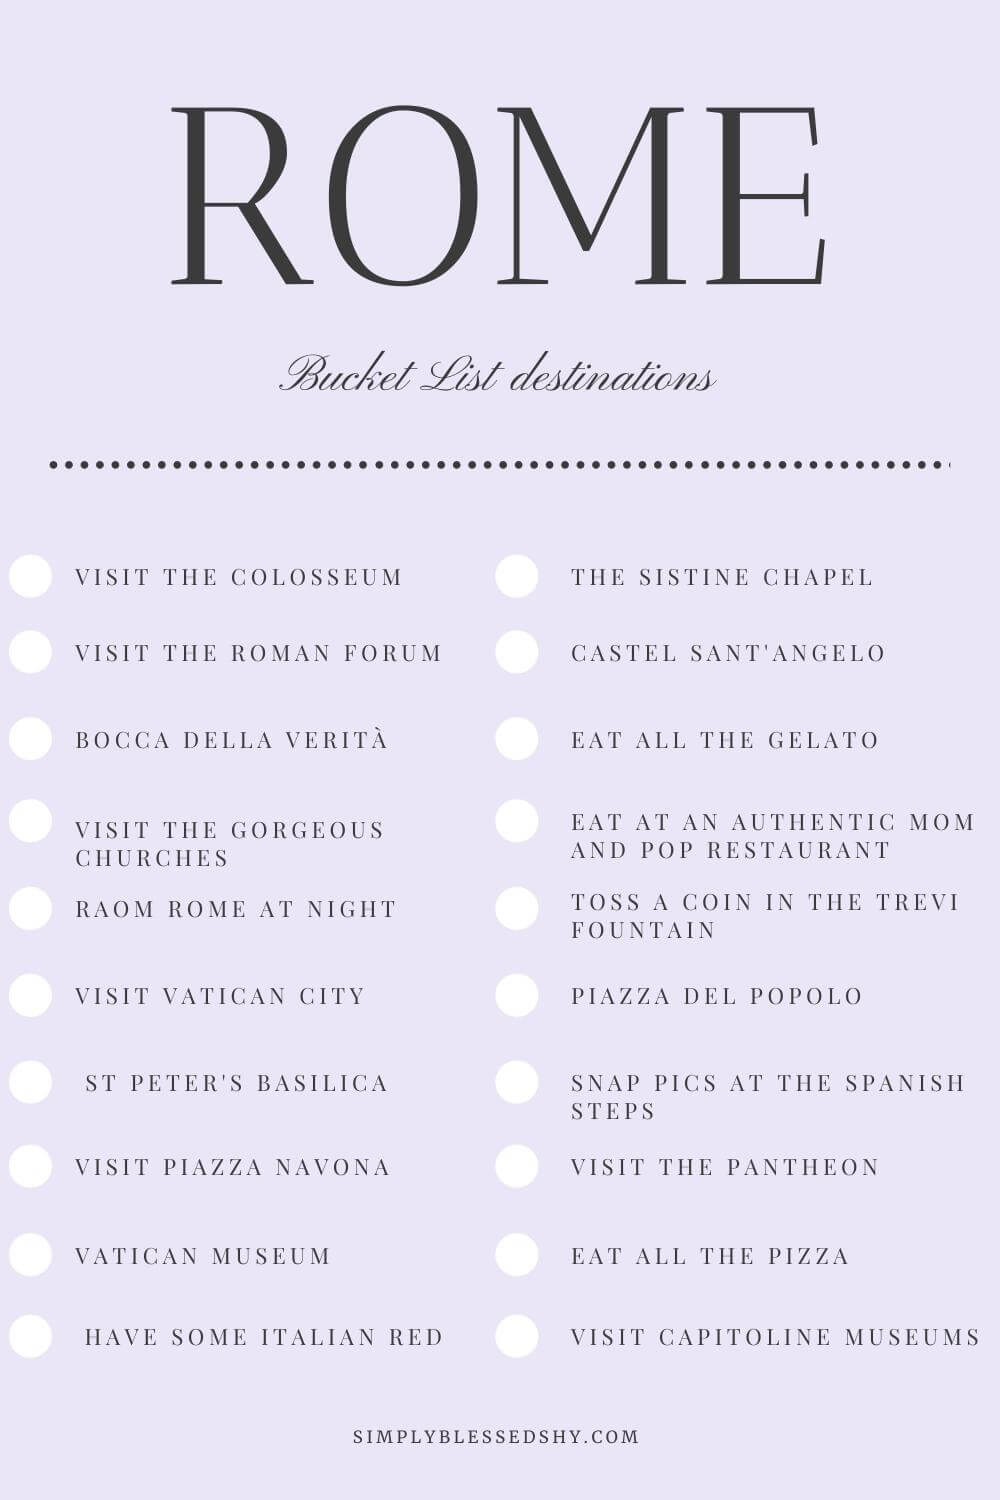Click the large ROME title
Viewport: 1000px width, 1500px height.
tap(498, 195)
